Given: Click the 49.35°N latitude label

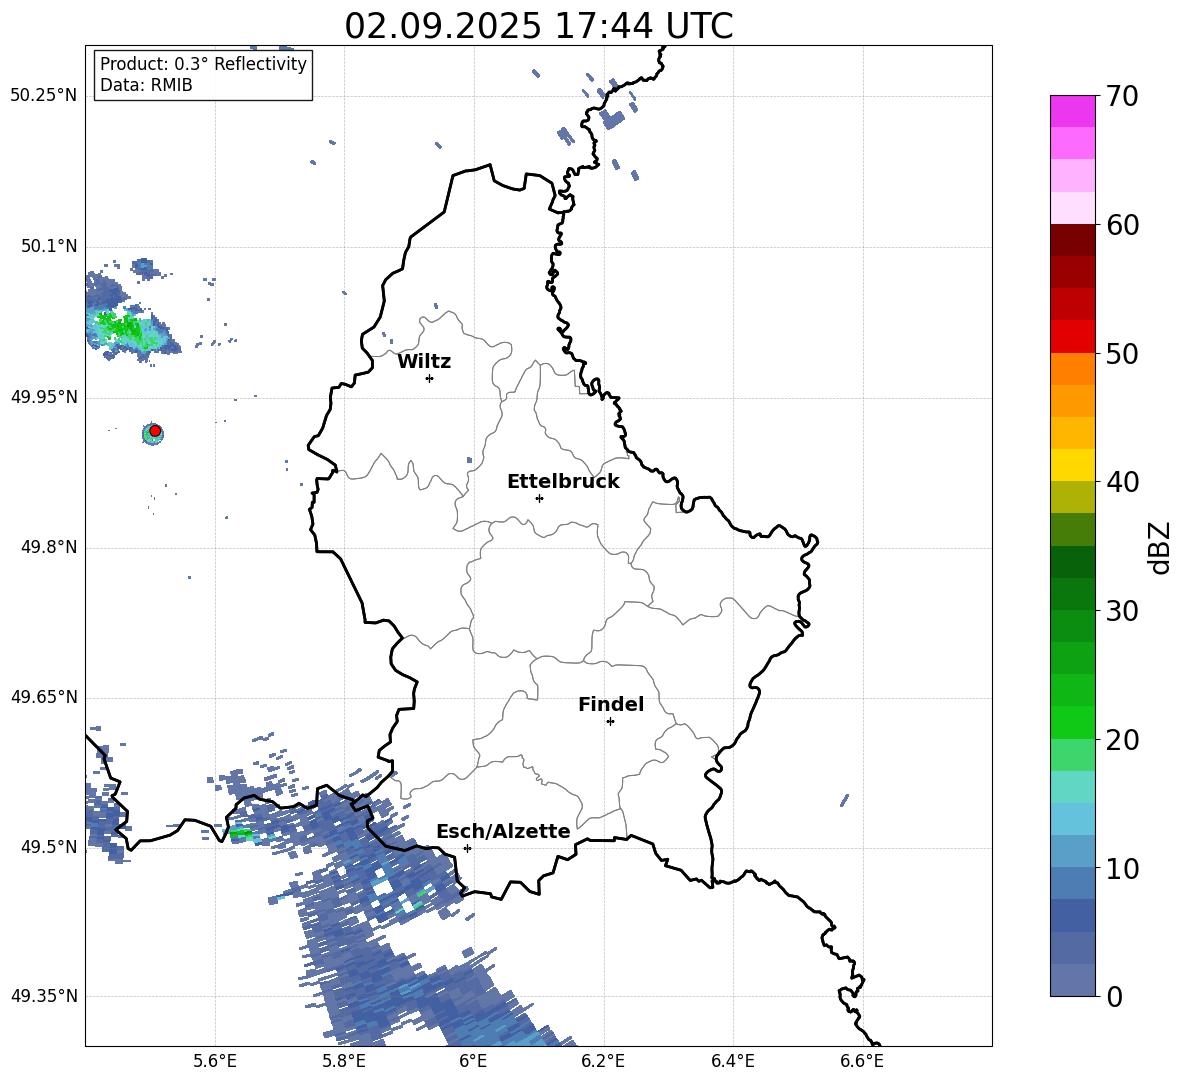Looking at the screenshot, I should (x=44, y=996).
